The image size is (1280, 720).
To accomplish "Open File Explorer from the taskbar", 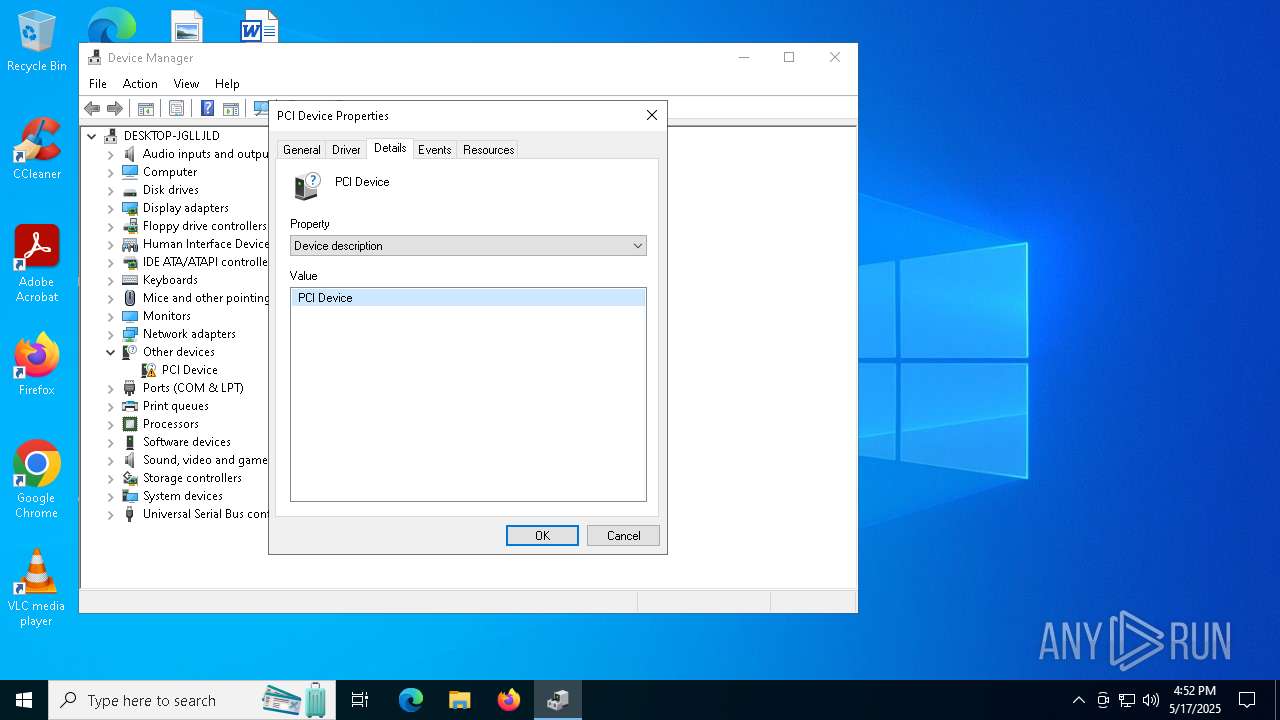I will tap(460, 700).
